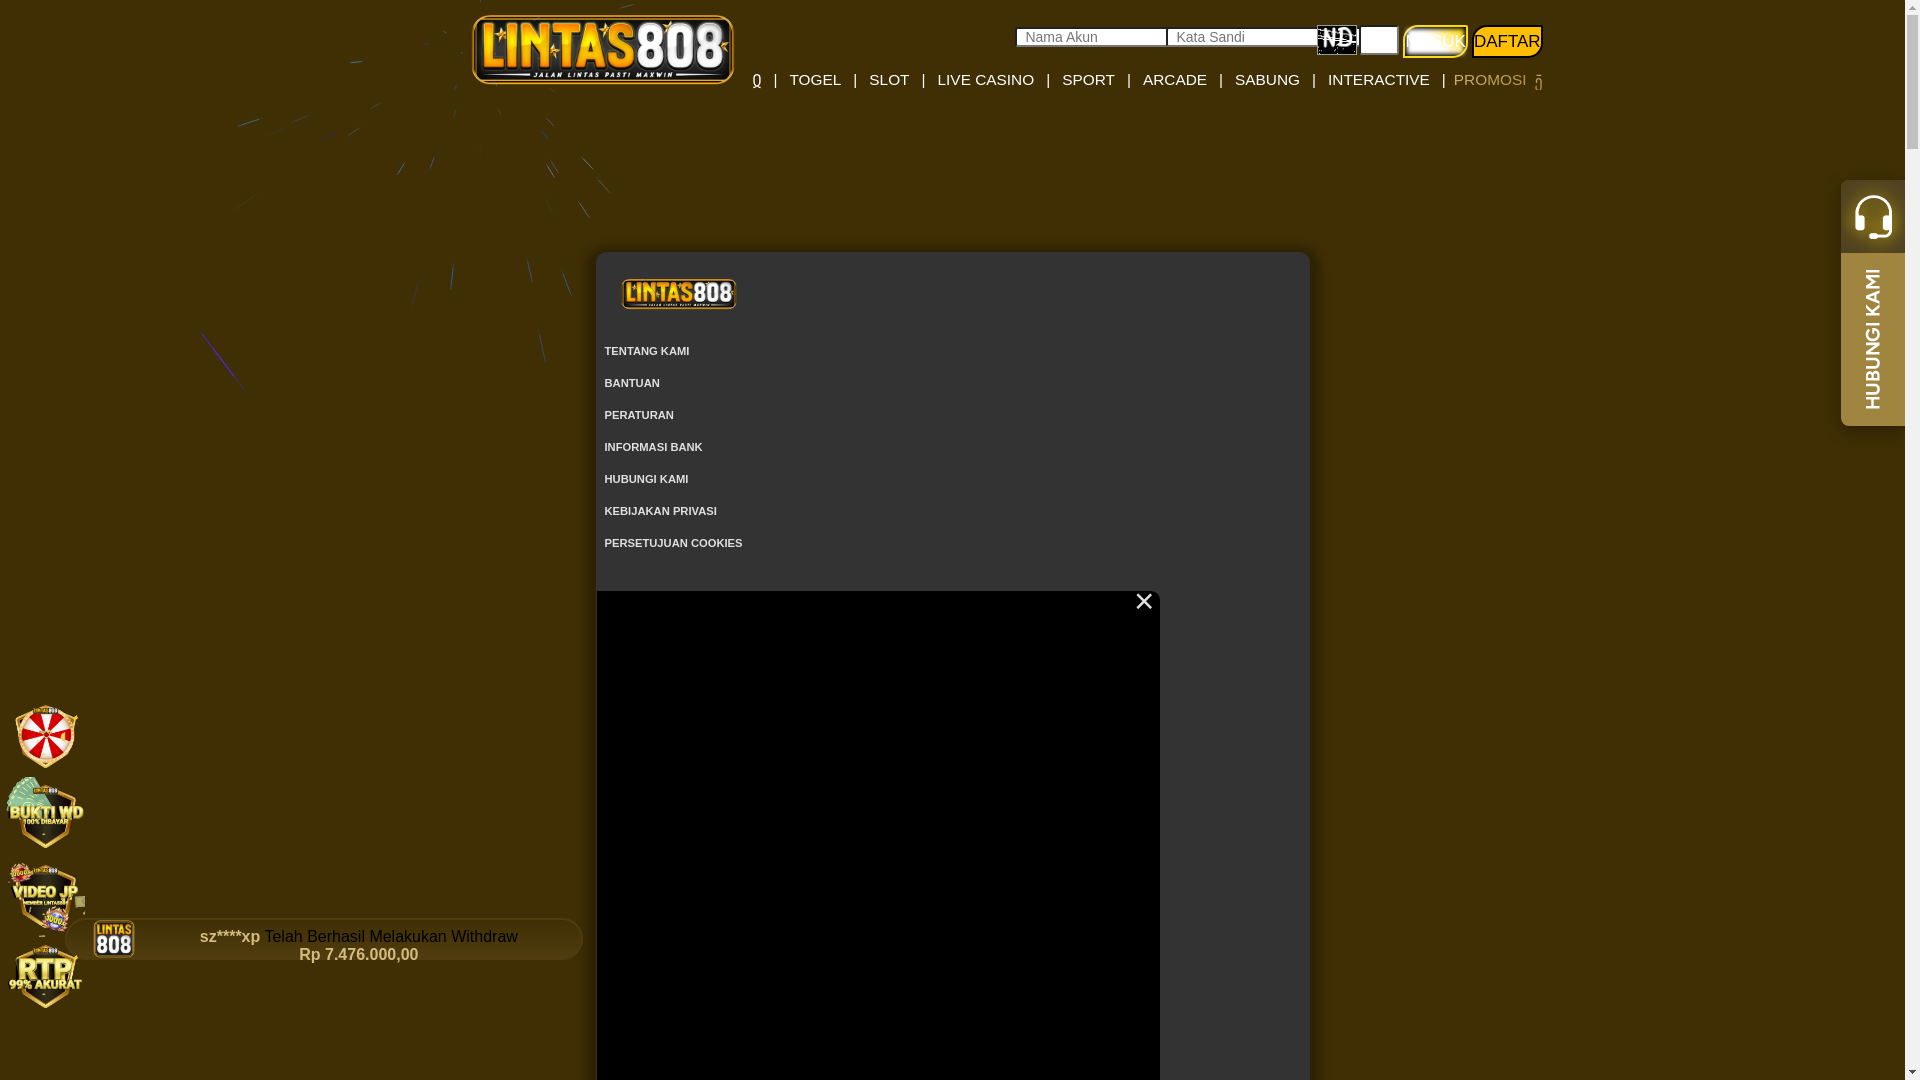Go to the SABUNG section
Screen dimensions: 1920x1080
(1267, 80)
